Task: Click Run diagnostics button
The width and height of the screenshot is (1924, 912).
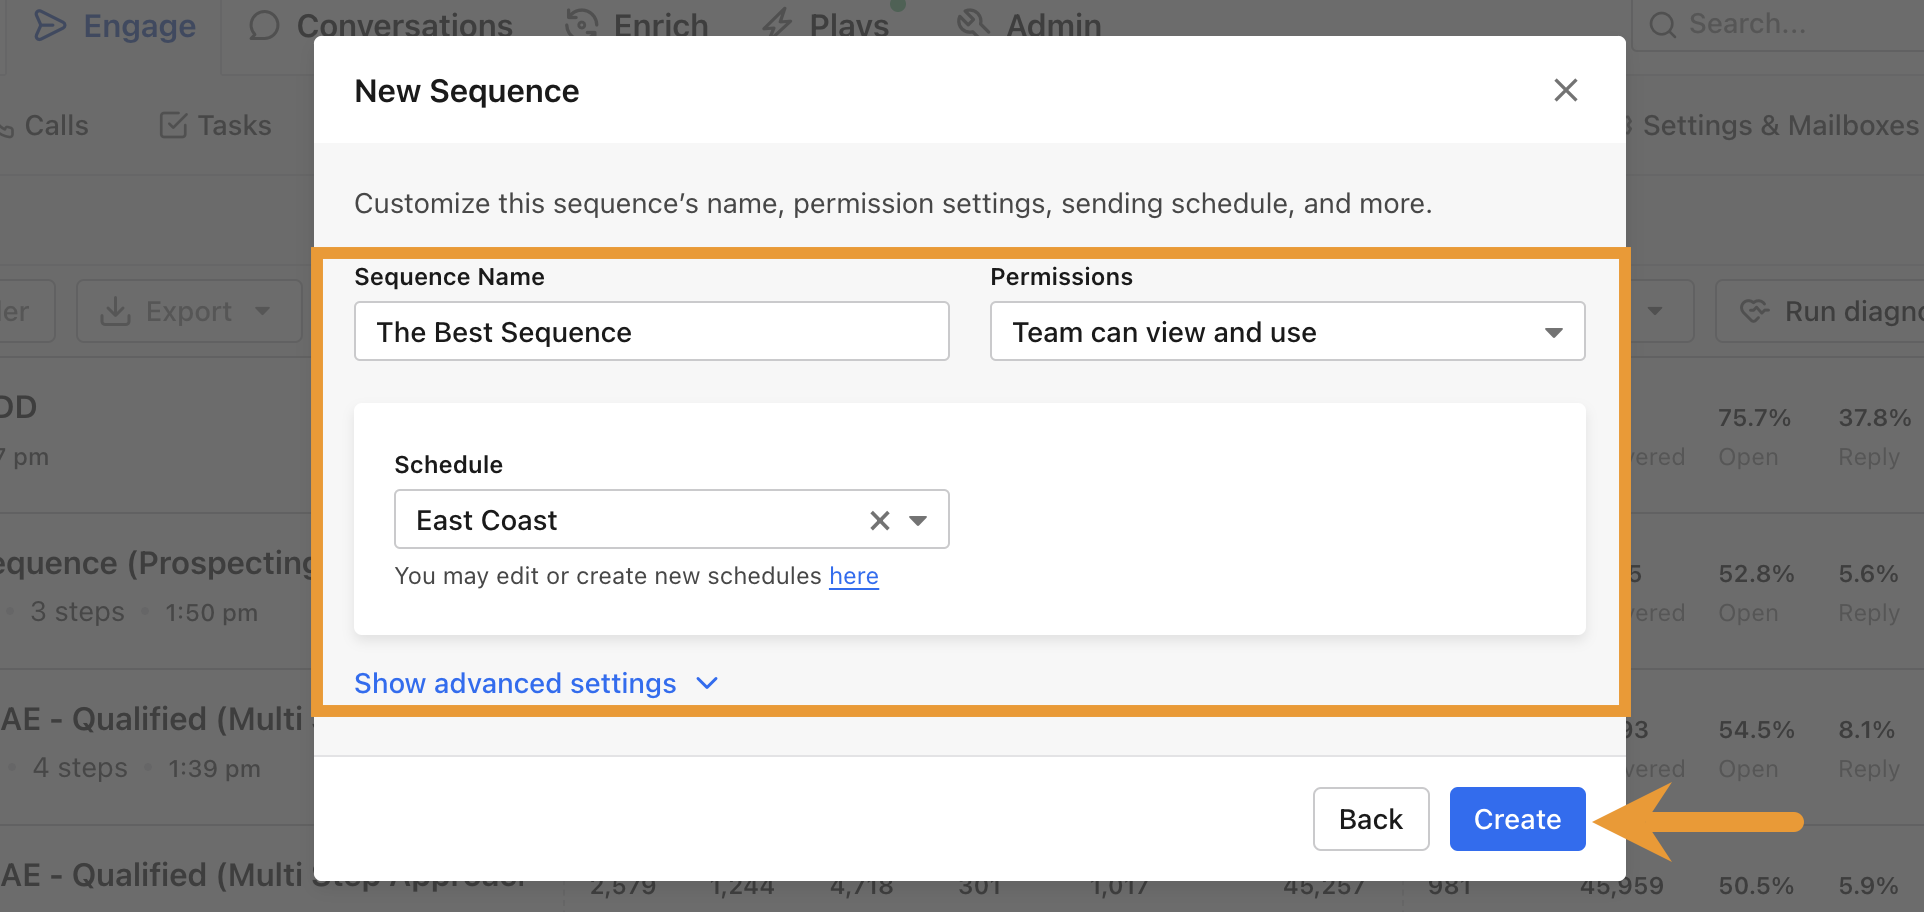Action: point(1820,311)
